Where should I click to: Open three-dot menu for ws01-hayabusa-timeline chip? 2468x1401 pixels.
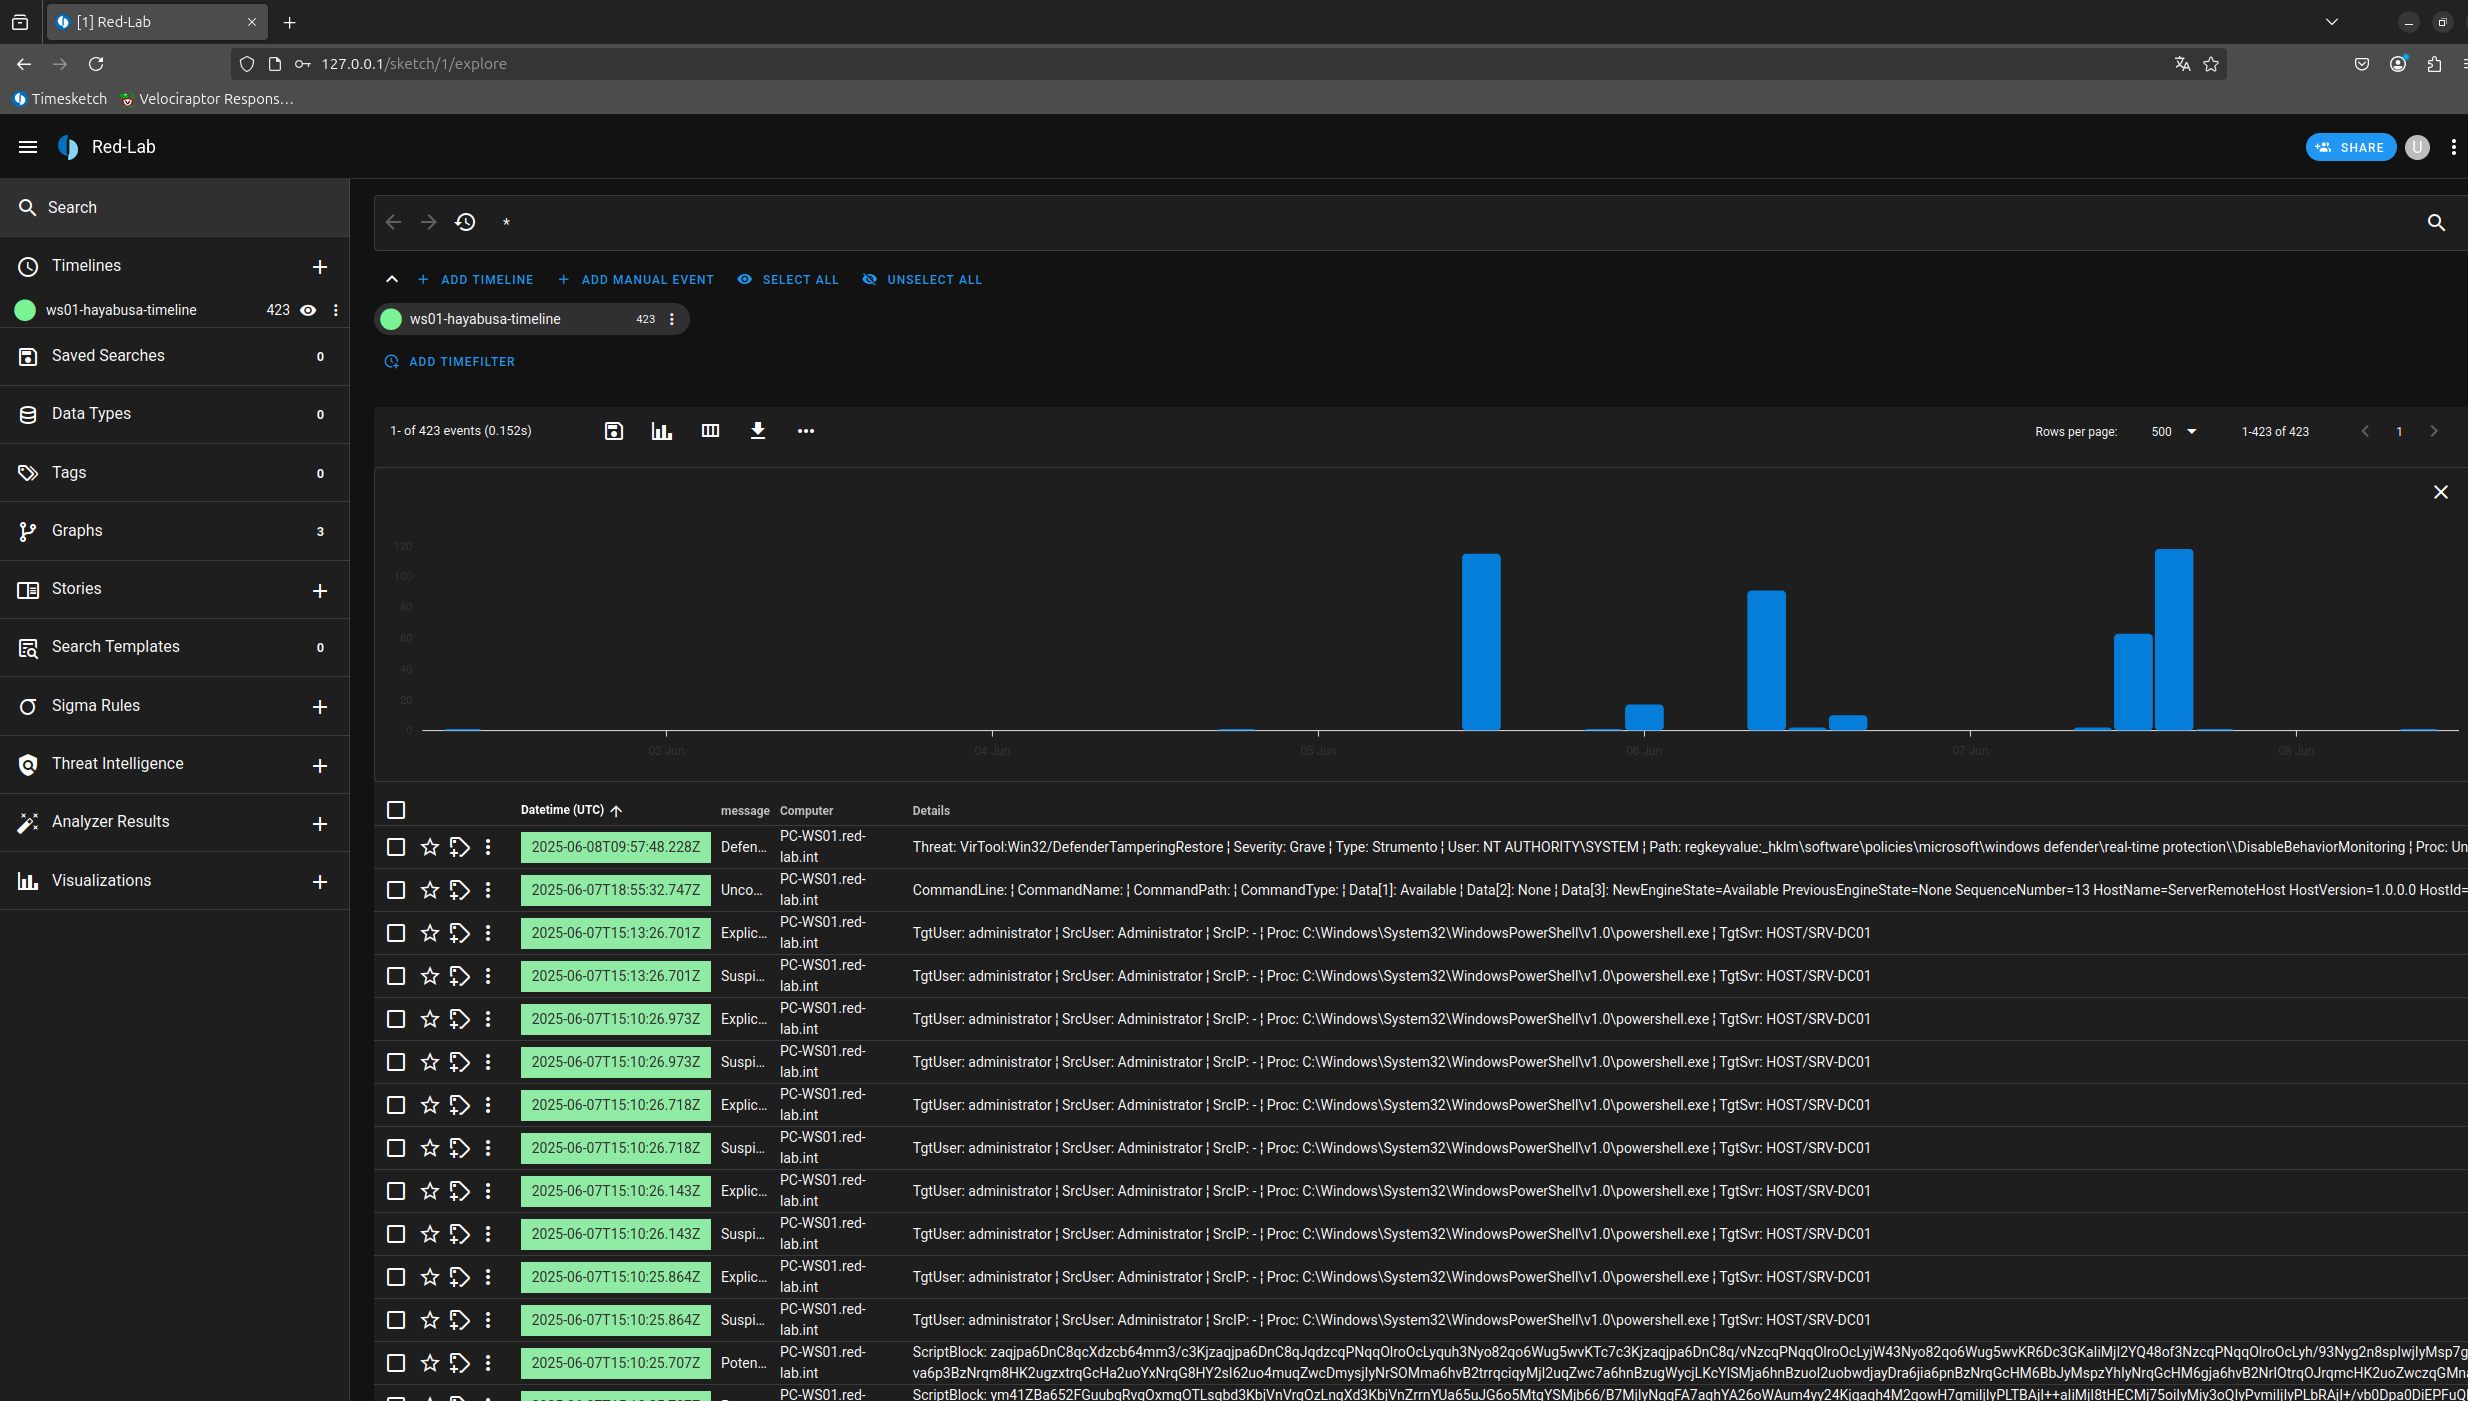point(672,319)
